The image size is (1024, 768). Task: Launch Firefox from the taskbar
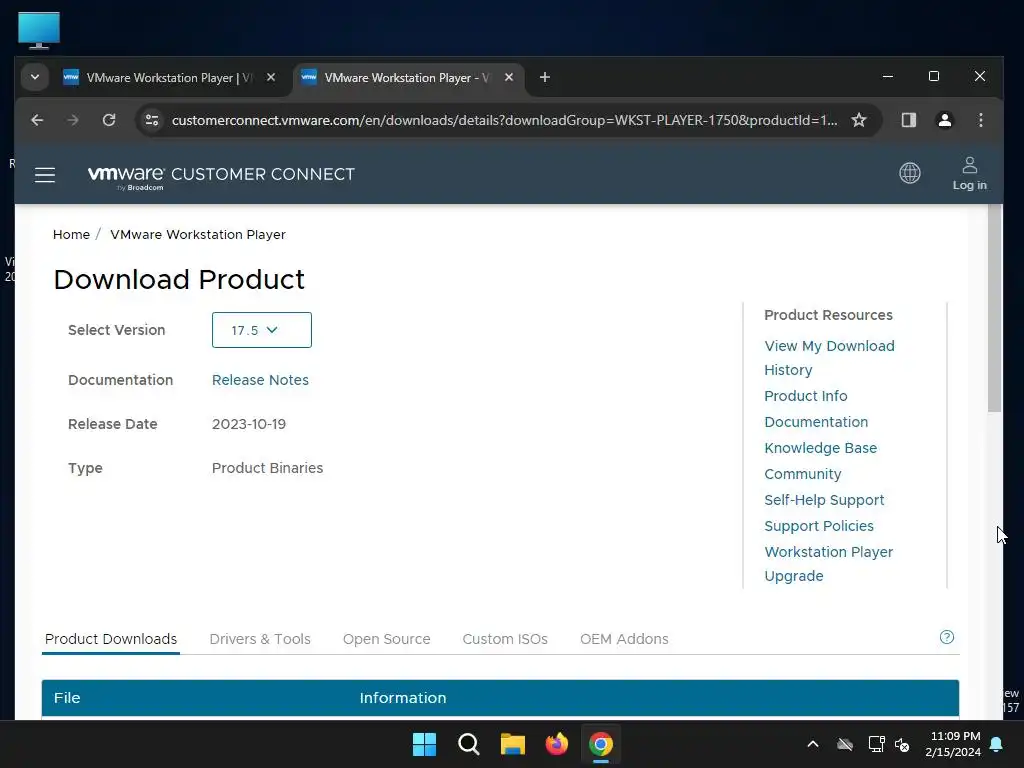pyautogui.click(x=556, y=744)
